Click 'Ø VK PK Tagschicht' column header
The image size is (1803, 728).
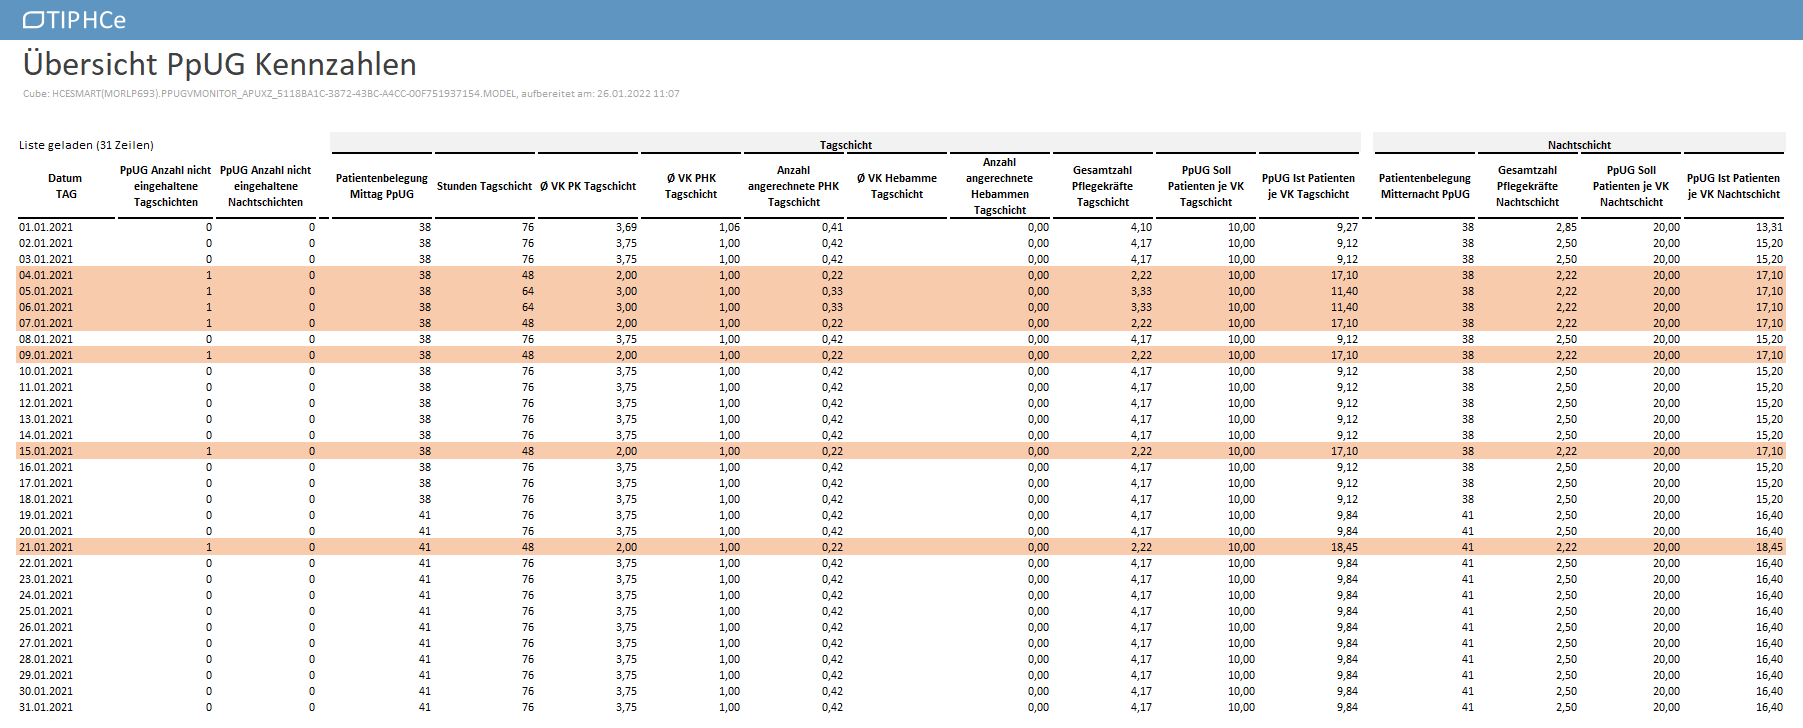[x=588, y=186]
